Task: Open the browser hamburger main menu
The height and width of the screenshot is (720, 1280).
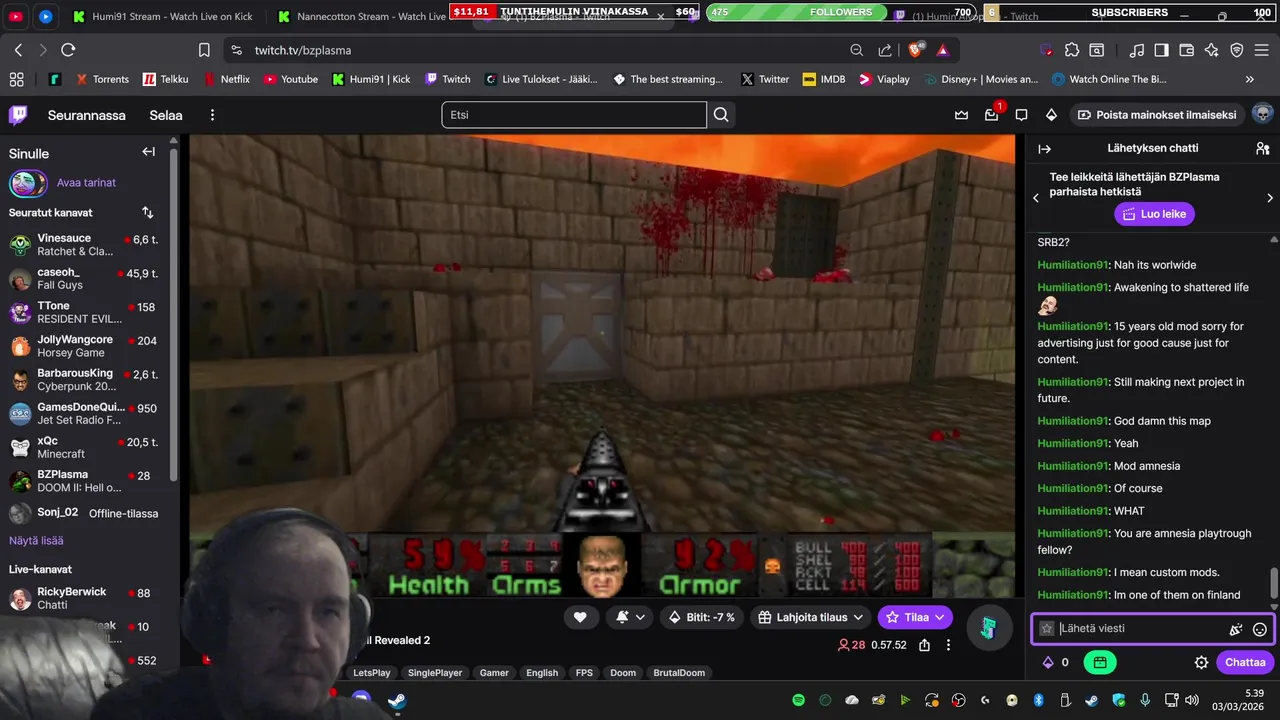Action: click(1263, 50)
